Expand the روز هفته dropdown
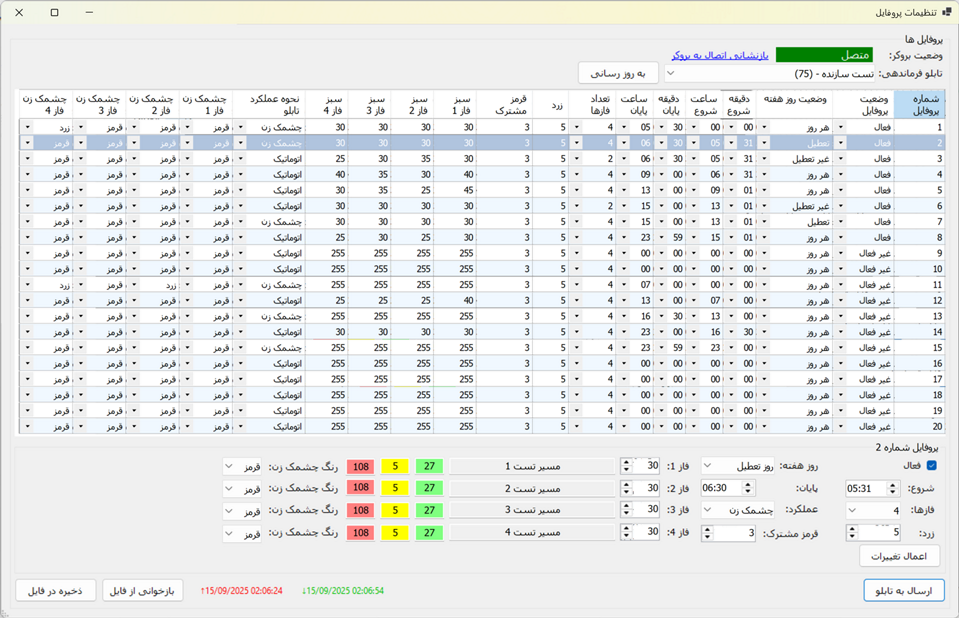The width and height of the screenshot is (959, 618). tap(737, 466)
